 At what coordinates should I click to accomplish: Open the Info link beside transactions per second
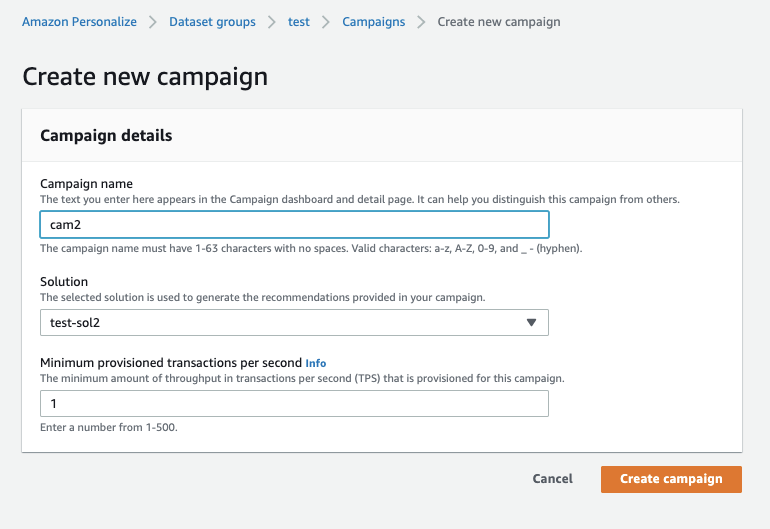click(x=316, y=363)
